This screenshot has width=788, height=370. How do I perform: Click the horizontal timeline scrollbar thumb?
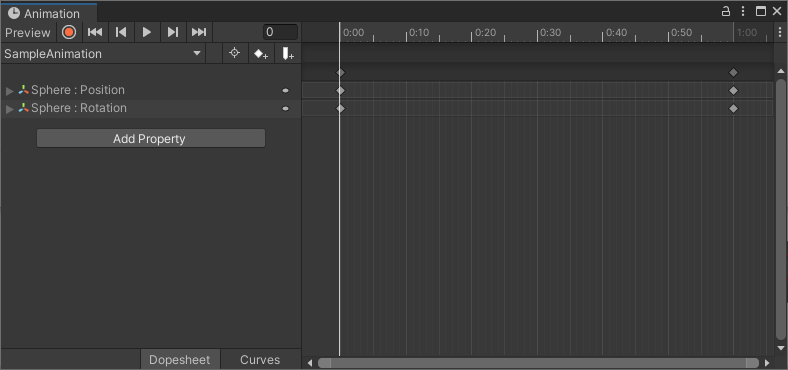point(538,362)
